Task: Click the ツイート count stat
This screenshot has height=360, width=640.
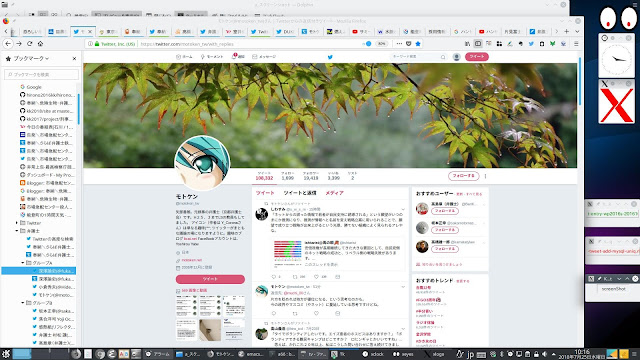Action: (264, 176)
